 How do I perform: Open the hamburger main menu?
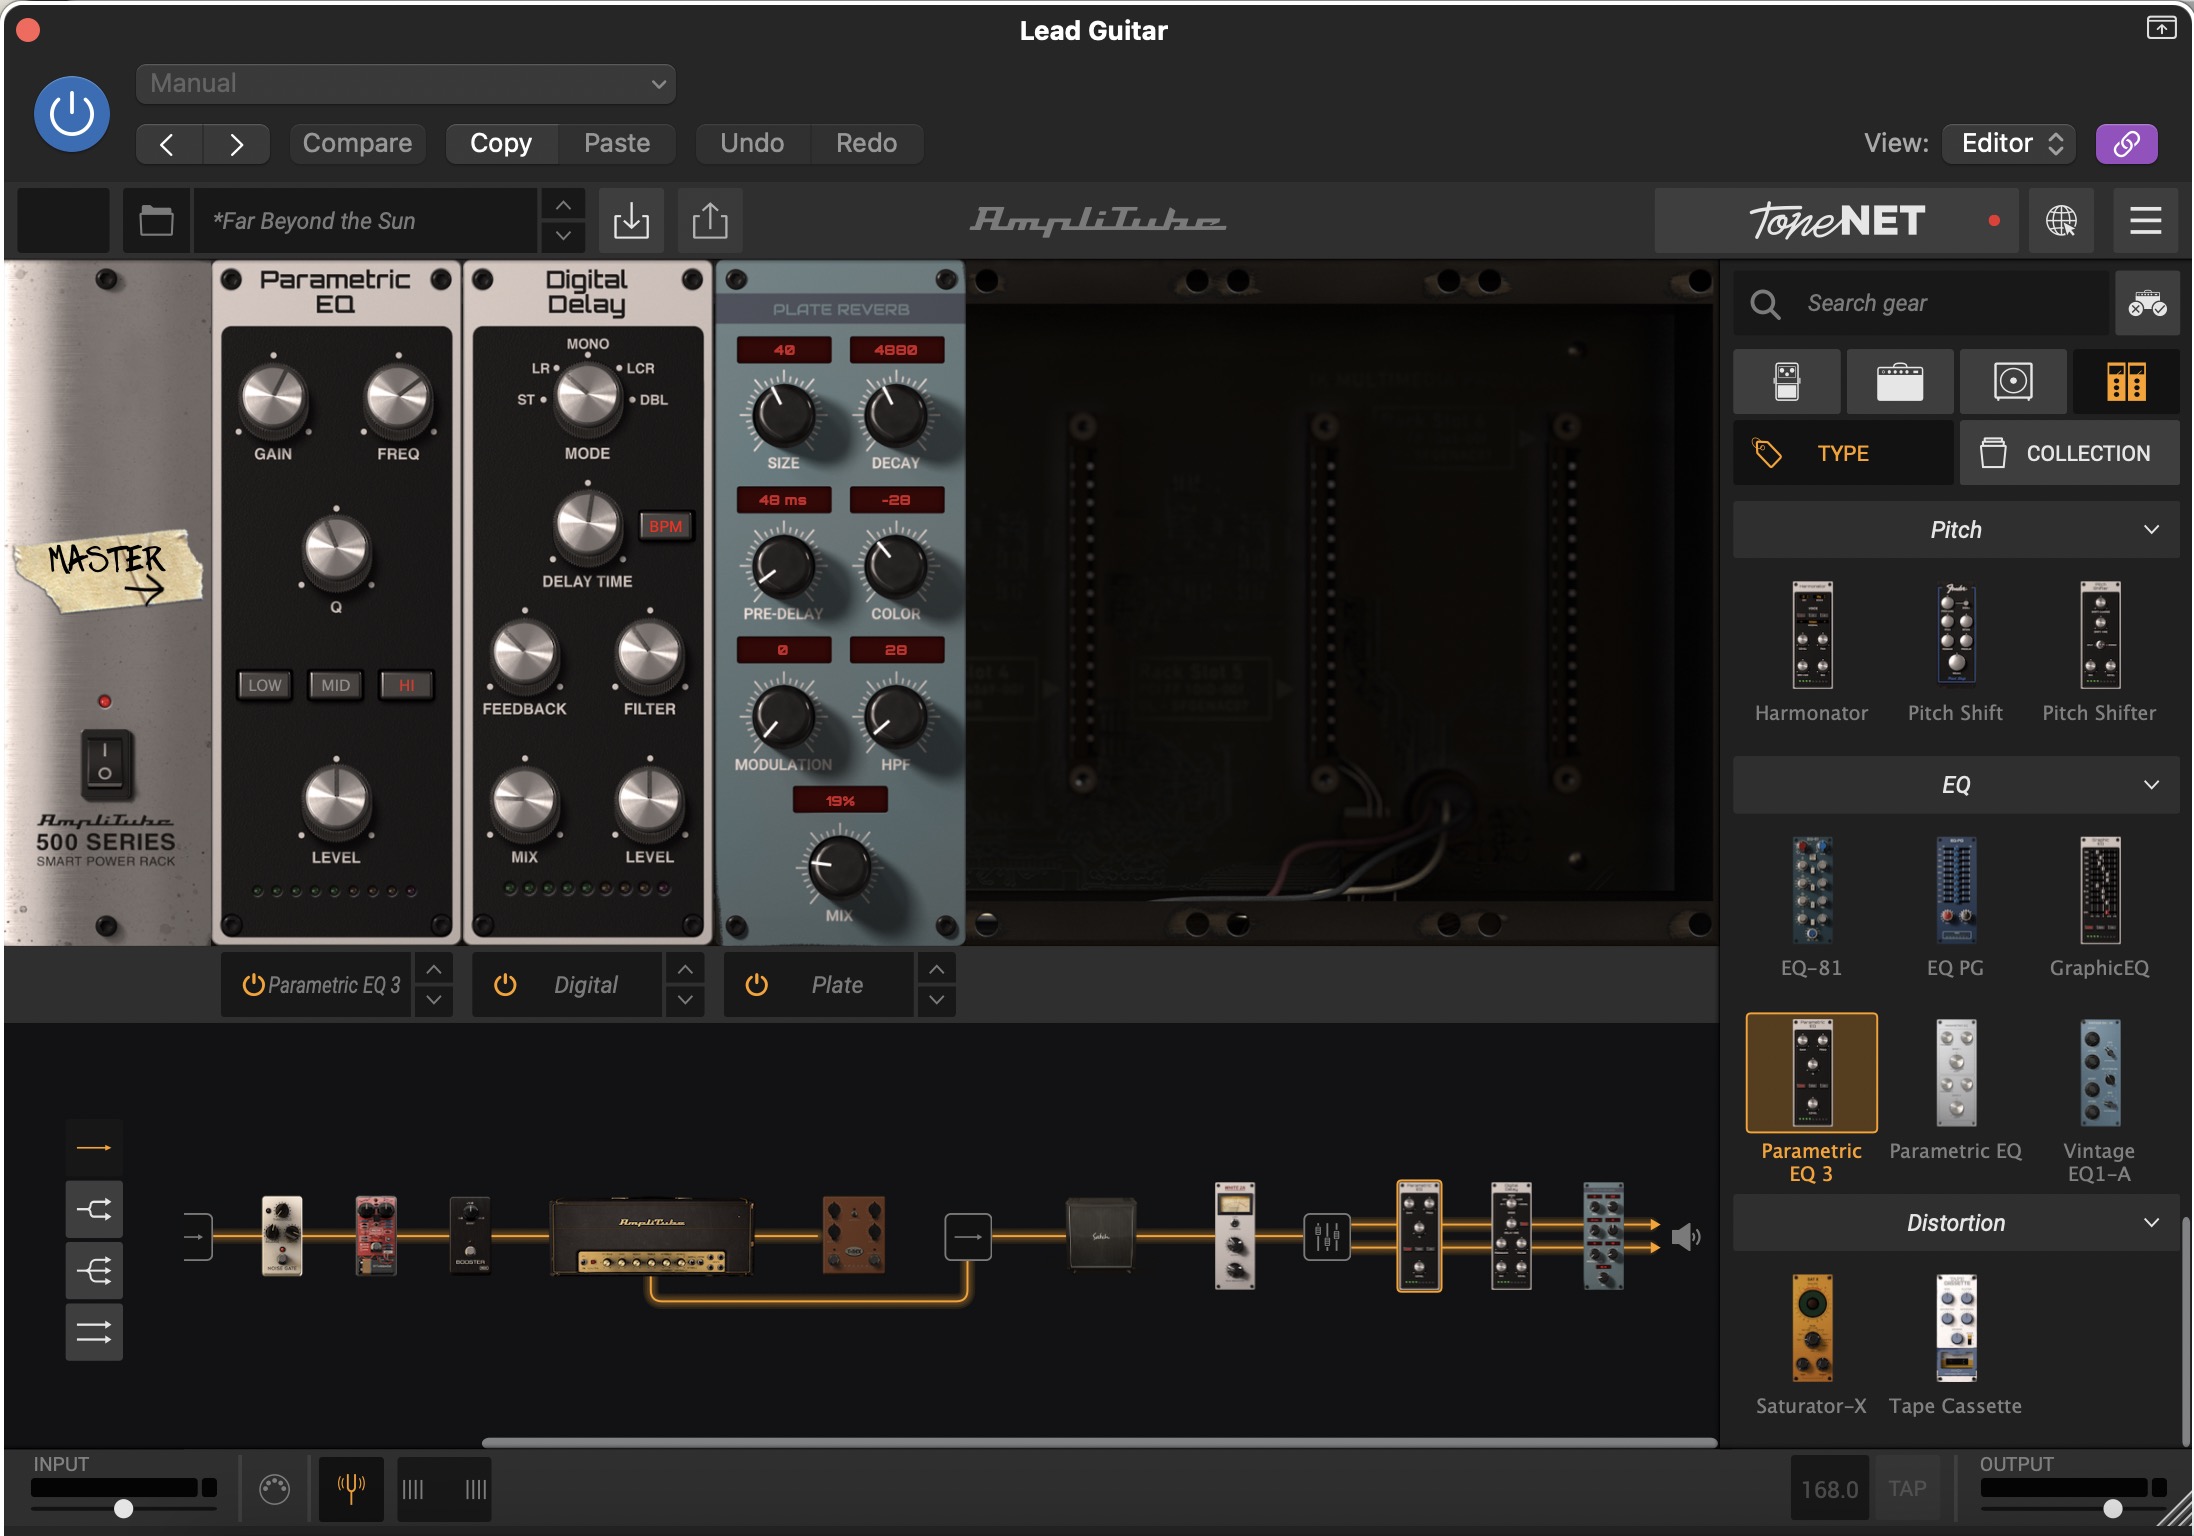[x=2146, y=220]
